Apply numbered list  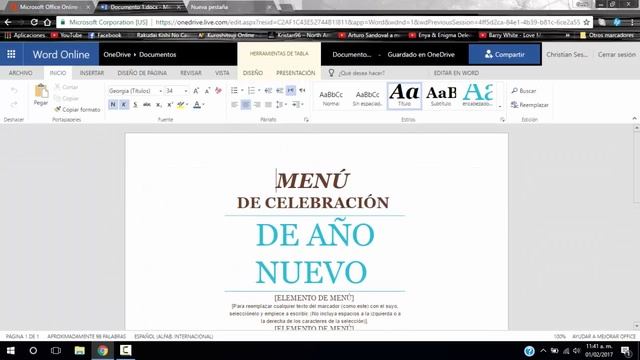tap(251, 90)
